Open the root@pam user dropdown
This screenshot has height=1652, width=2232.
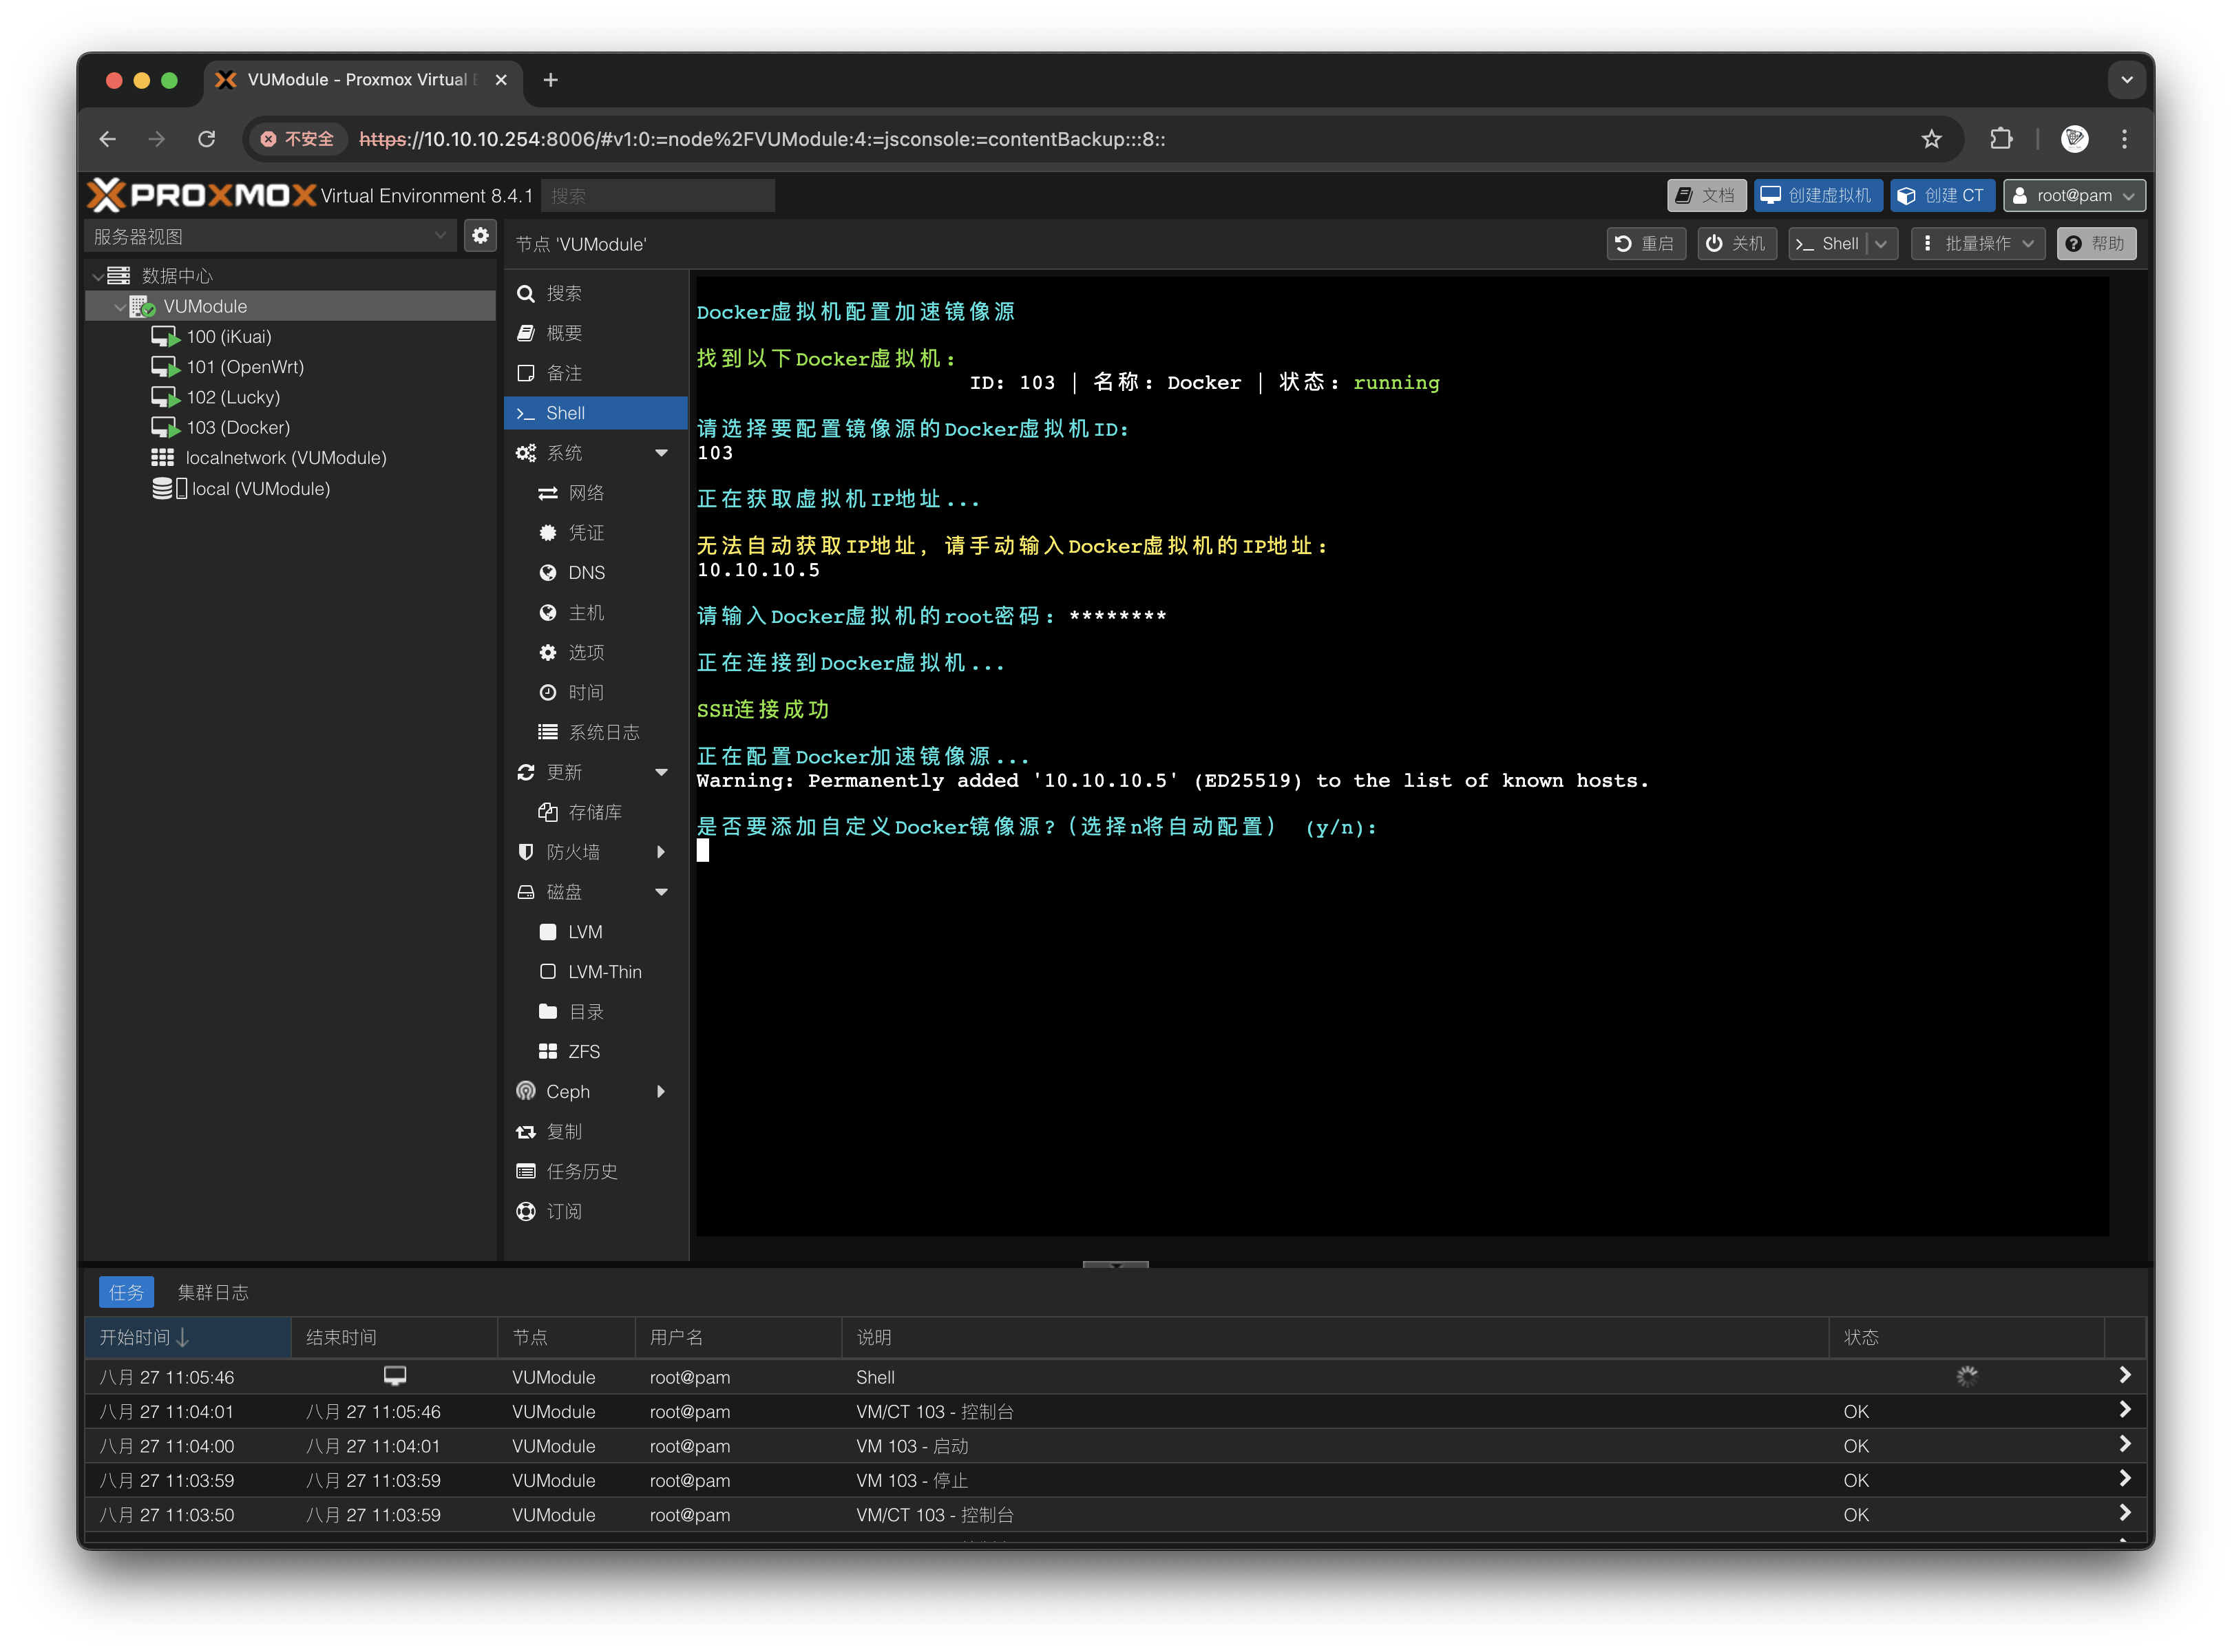pyautogui.click(x=2074, y=195)
